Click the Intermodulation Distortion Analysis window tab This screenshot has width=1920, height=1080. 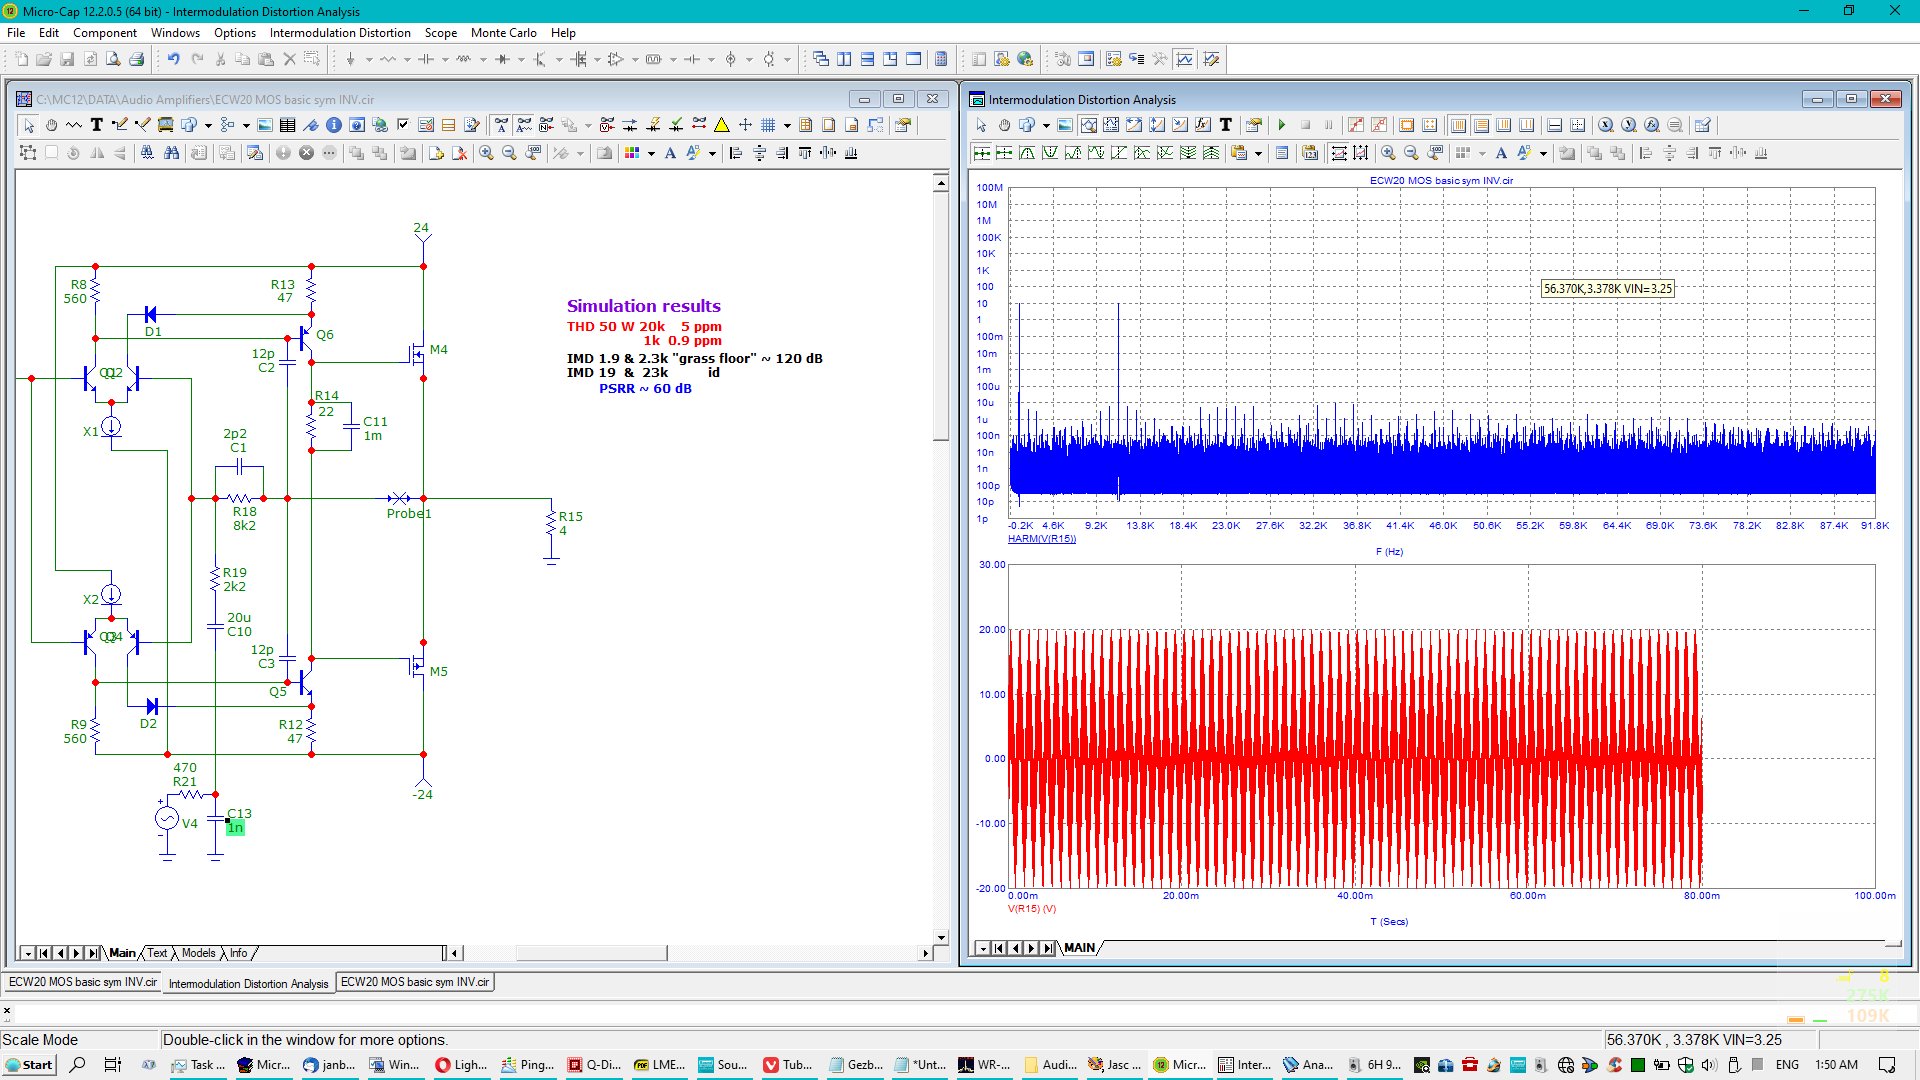coord(248,983)
